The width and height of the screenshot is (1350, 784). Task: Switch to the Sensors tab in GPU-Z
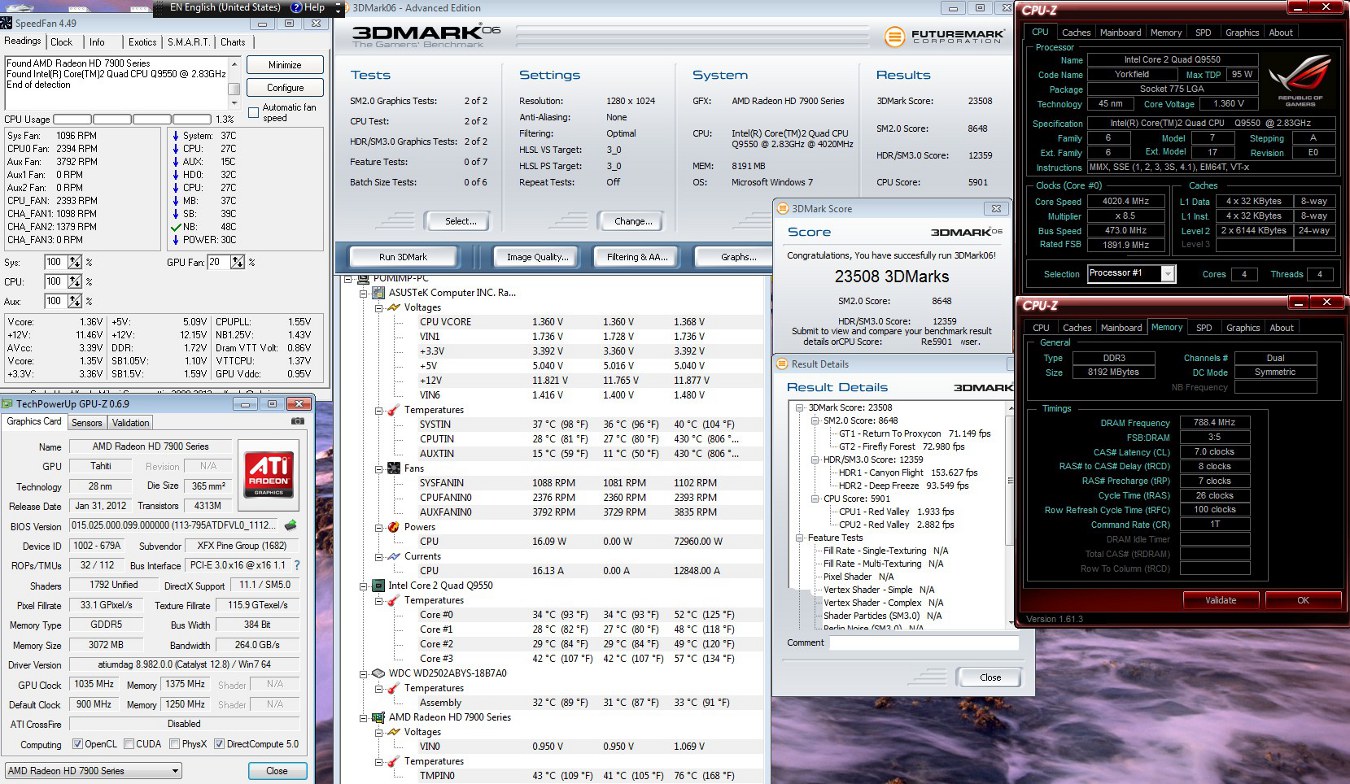coord(87,423)
